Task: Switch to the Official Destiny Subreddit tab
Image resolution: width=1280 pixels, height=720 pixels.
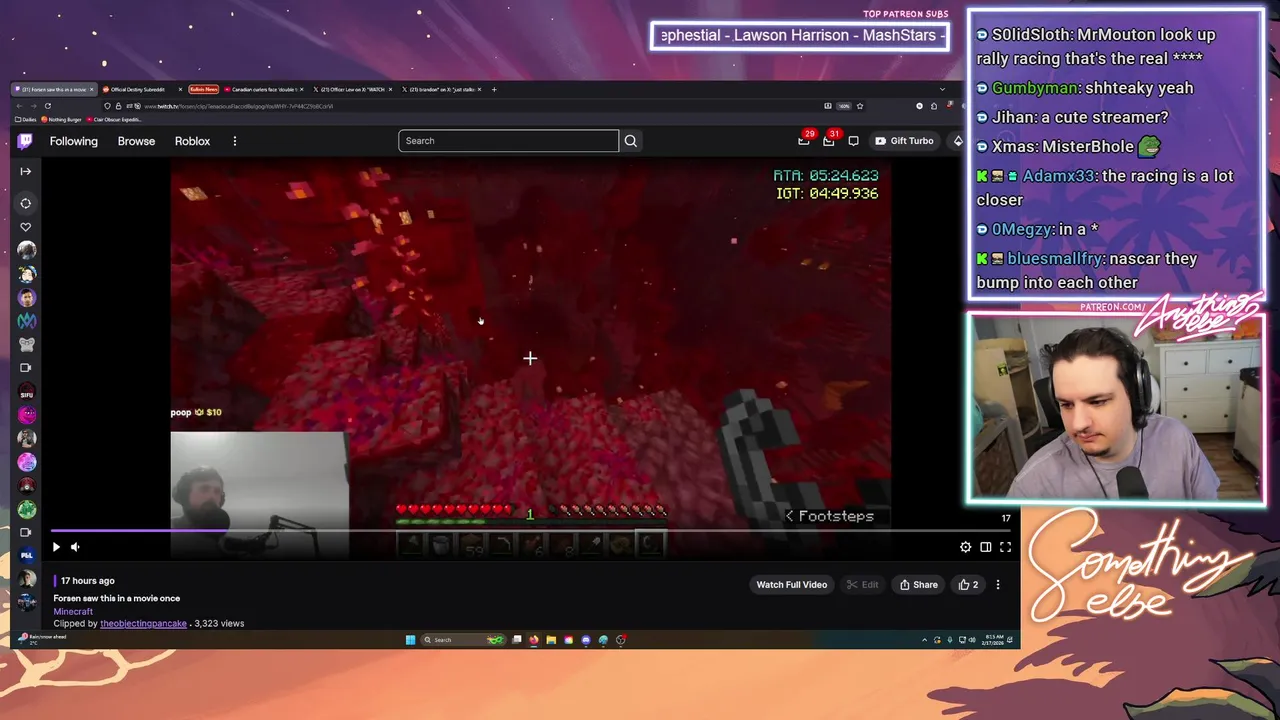Action: coord(138,89)
